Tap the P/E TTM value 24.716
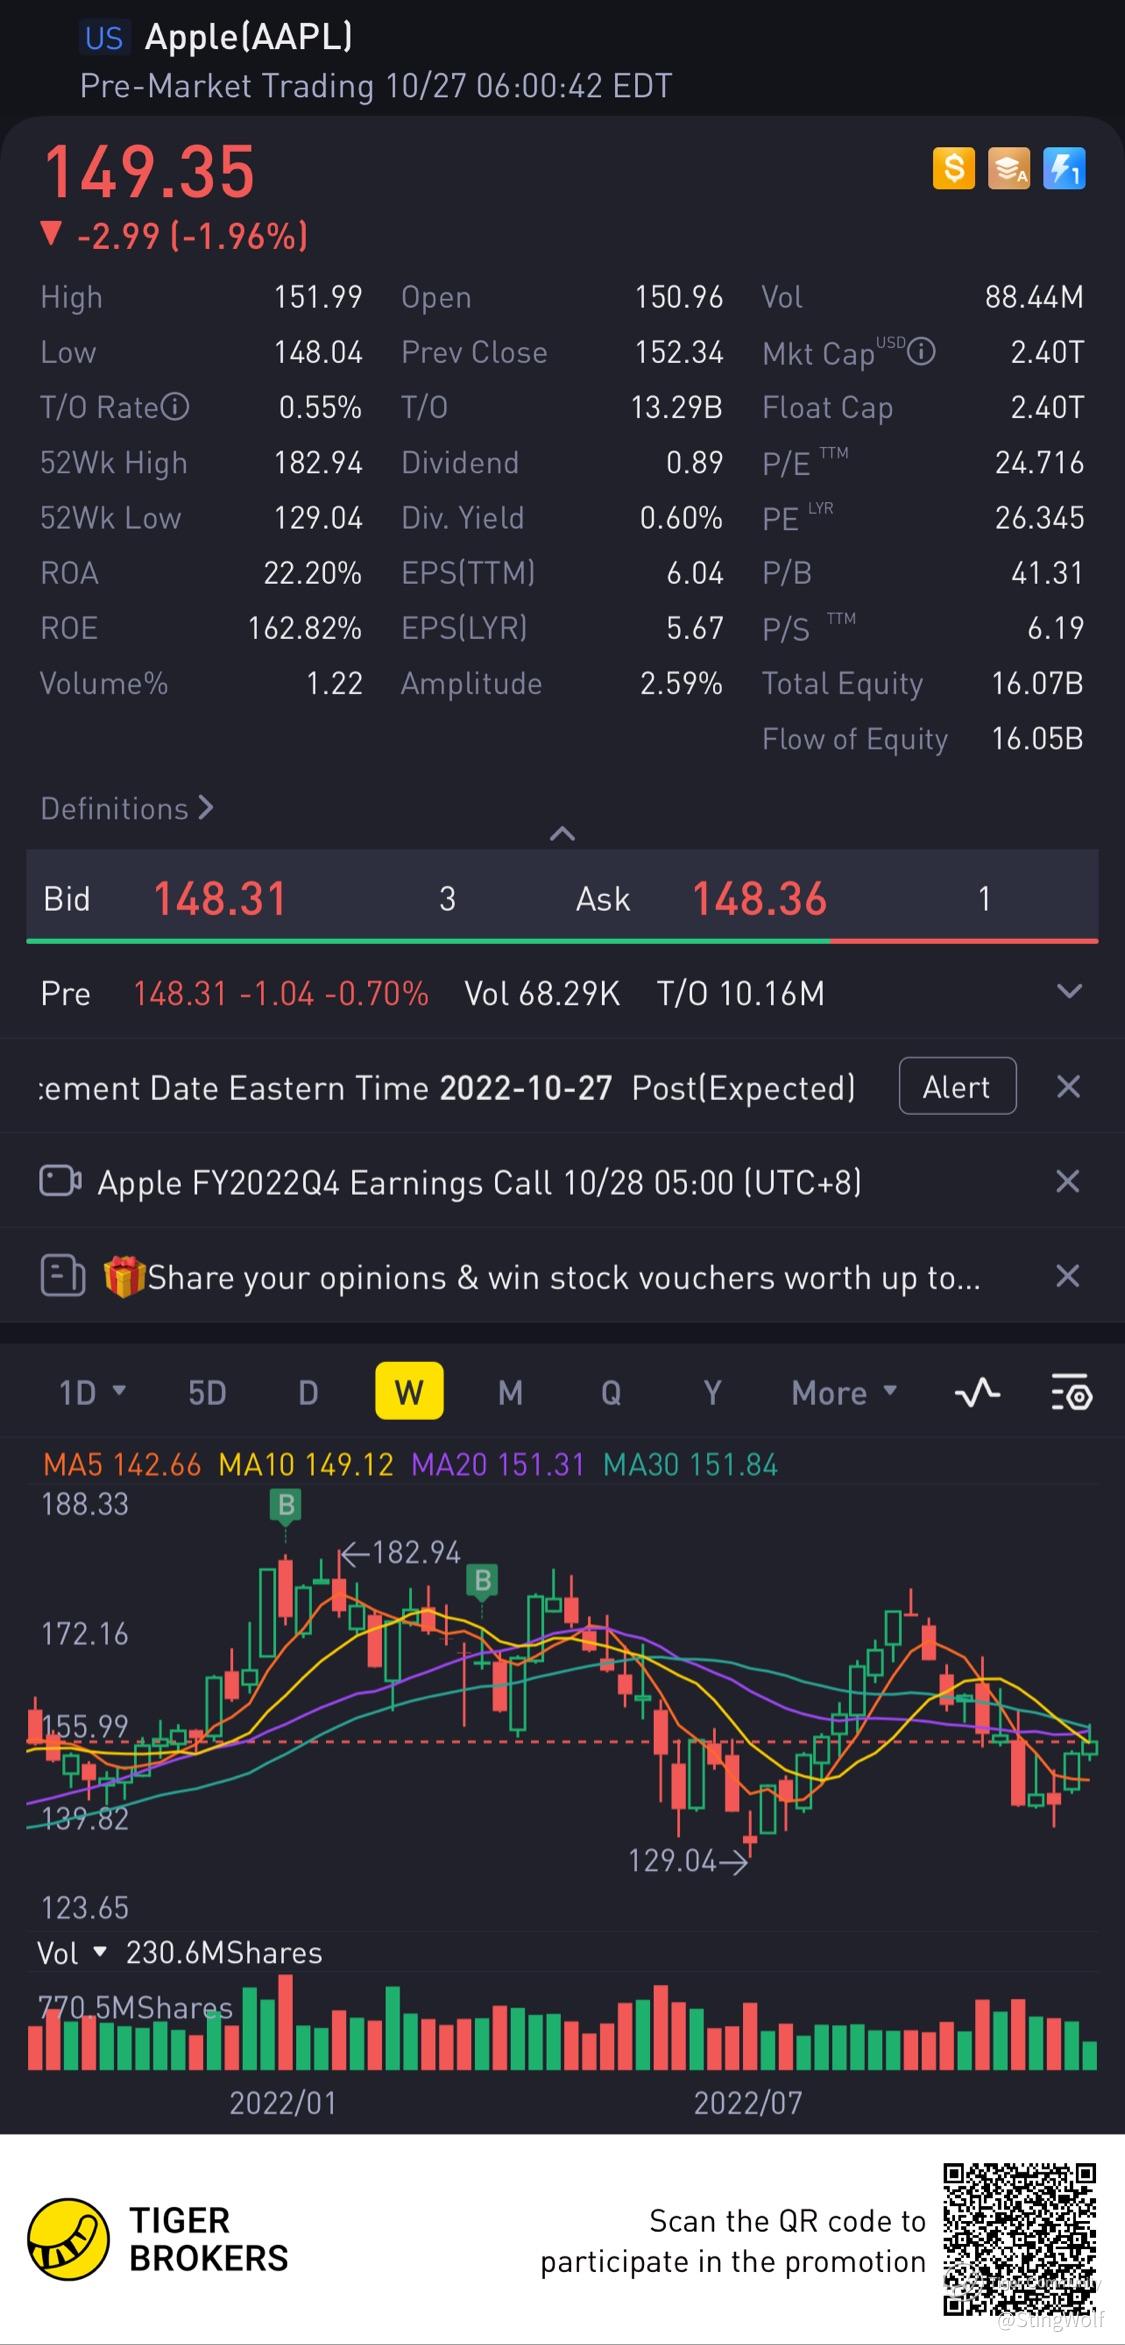The width and height of the screenshot is (1125, 2345). (x=1039, y=462)
